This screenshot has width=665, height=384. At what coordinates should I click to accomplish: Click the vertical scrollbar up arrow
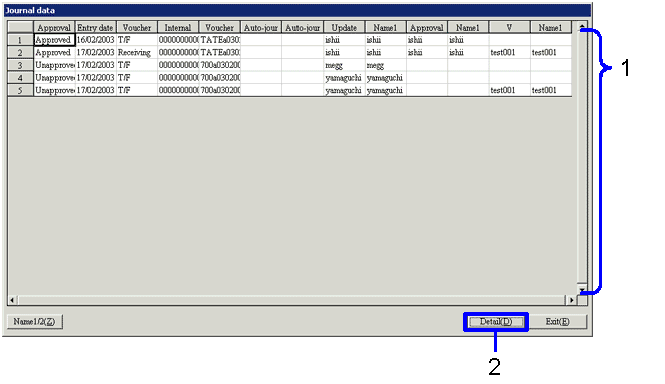tap(582, 26)
